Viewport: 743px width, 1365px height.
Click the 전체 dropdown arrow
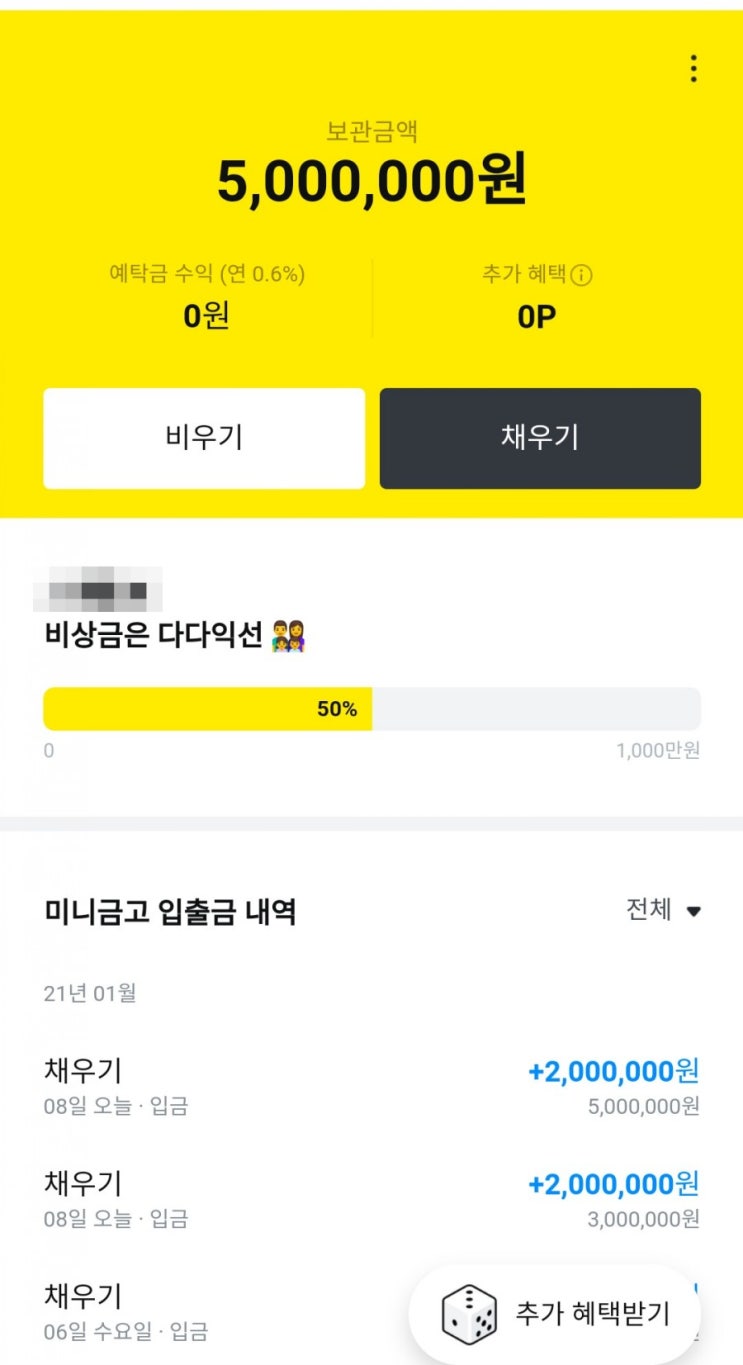pyautogui.click(x=694, y=911)
